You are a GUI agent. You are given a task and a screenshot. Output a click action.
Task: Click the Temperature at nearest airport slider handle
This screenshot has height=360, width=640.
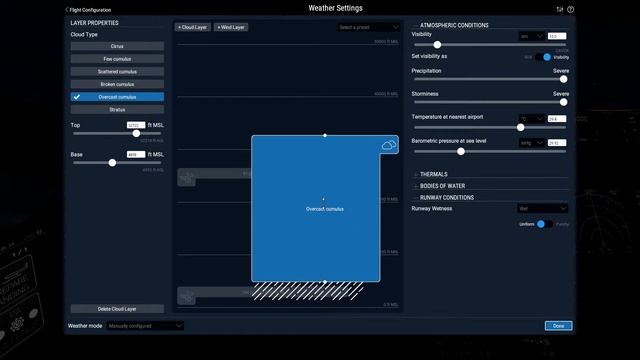(520, 127)
